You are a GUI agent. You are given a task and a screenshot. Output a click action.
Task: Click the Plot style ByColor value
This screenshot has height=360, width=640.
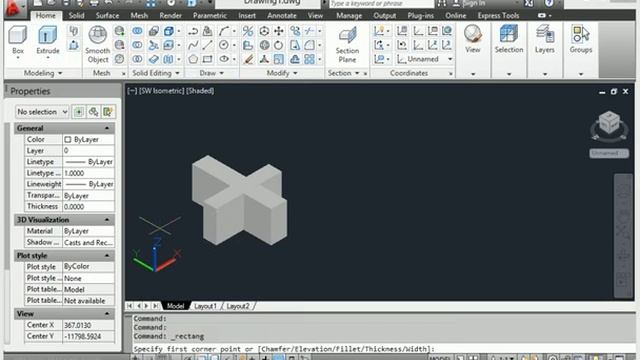click(x=89, y=267)
